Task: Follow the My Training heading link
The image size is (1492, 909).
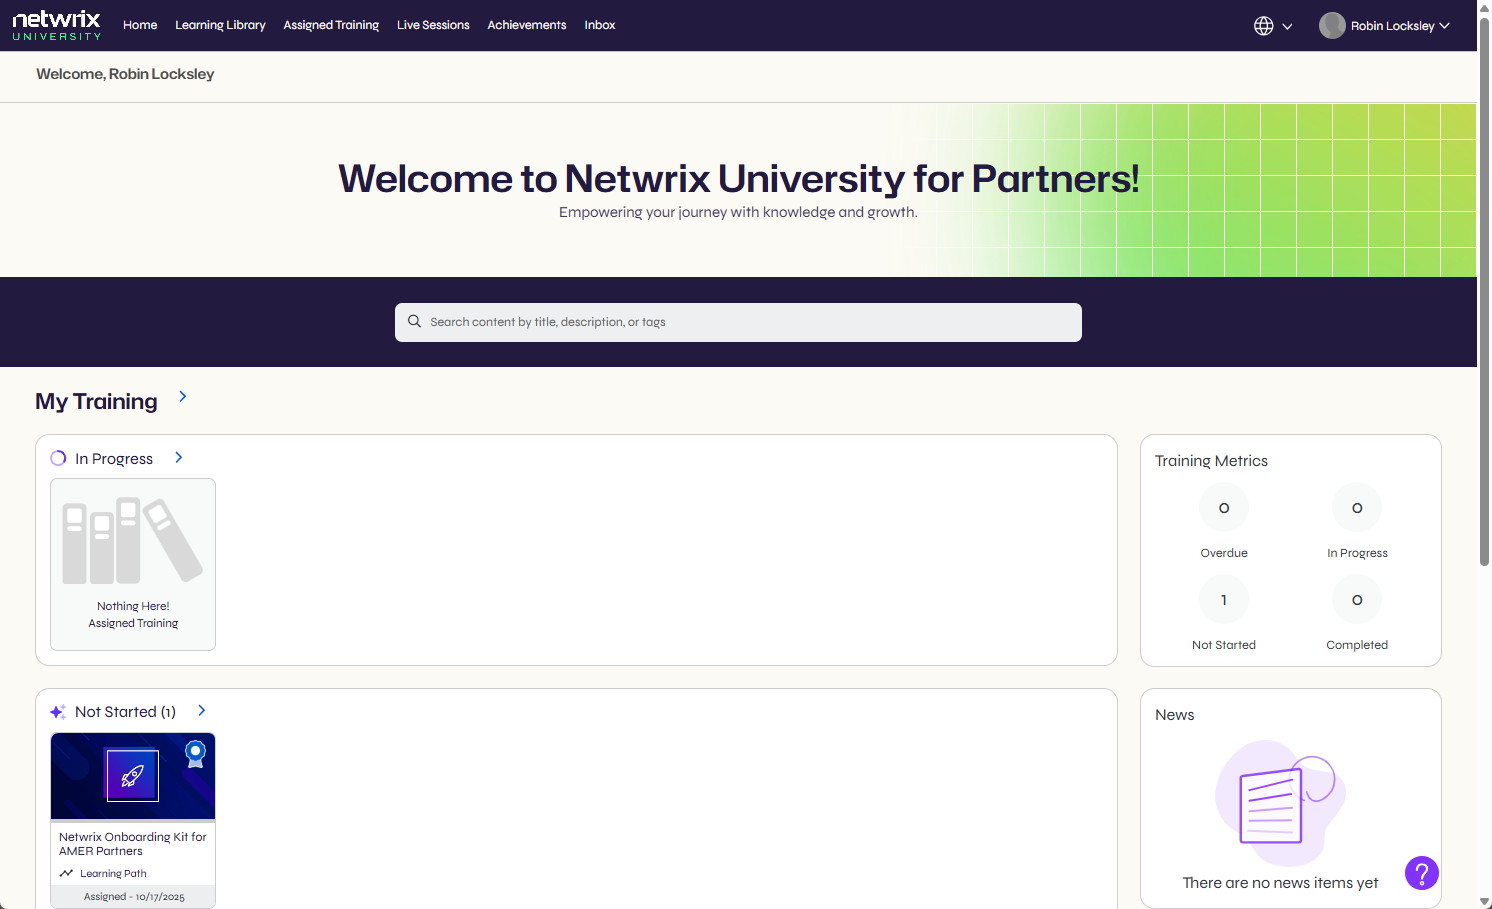Action: click(96, 401)
